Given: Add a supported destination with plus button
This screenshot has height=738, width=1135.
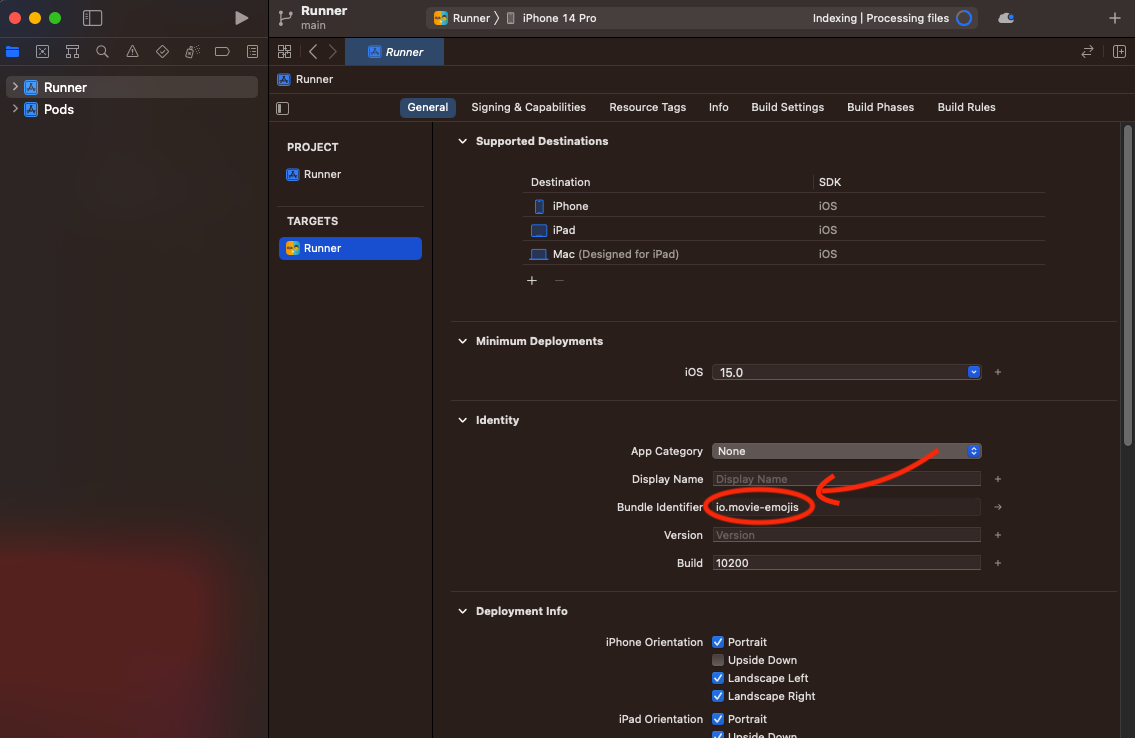Looking at the screenshot, I should 532,281.
